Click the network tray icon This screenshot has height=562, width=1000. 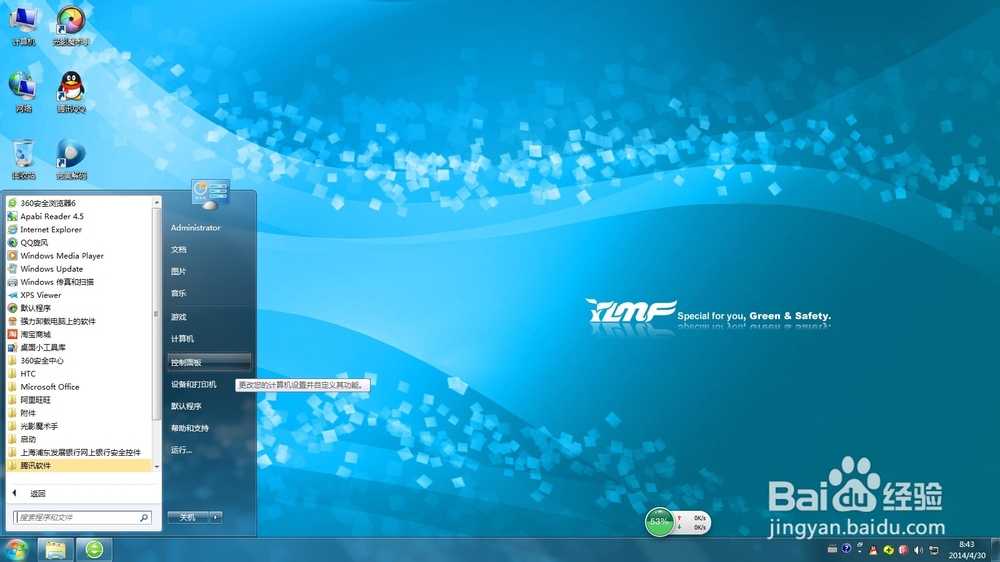[x=934, y=550]
